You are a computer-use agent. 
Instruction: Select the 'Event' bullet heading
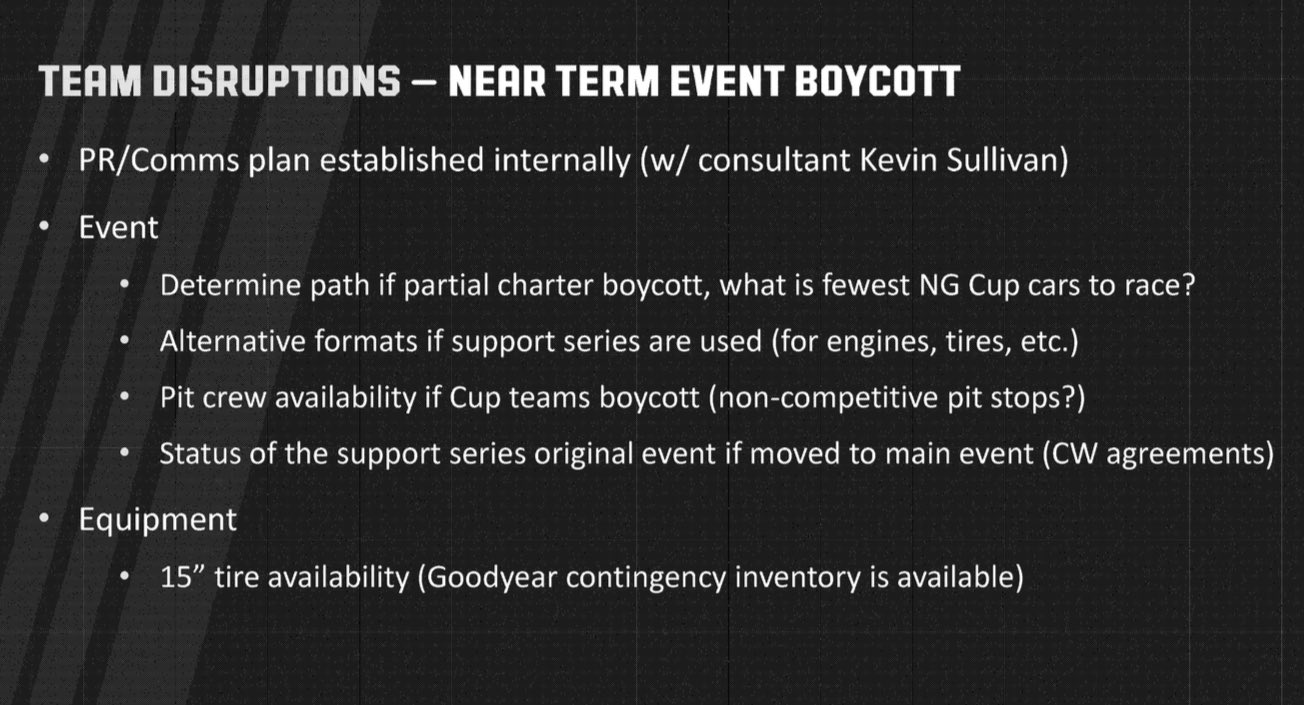click(119, 227)
